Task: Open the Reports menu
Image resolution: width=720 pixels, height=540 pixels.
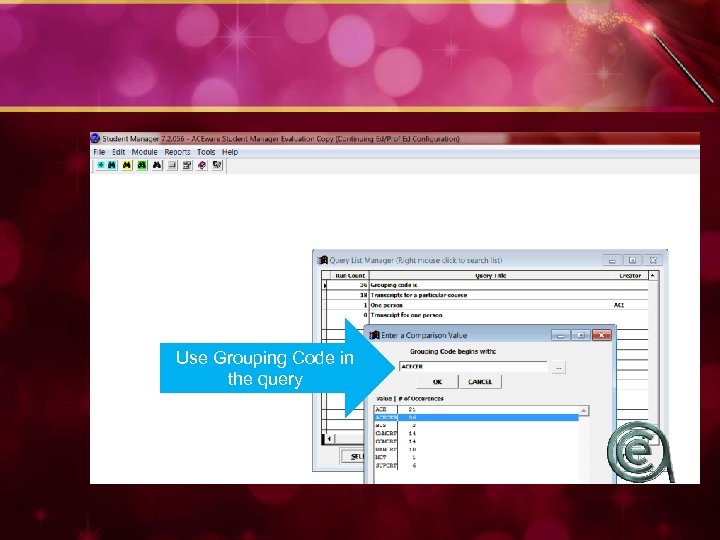Action: (177, 152)
